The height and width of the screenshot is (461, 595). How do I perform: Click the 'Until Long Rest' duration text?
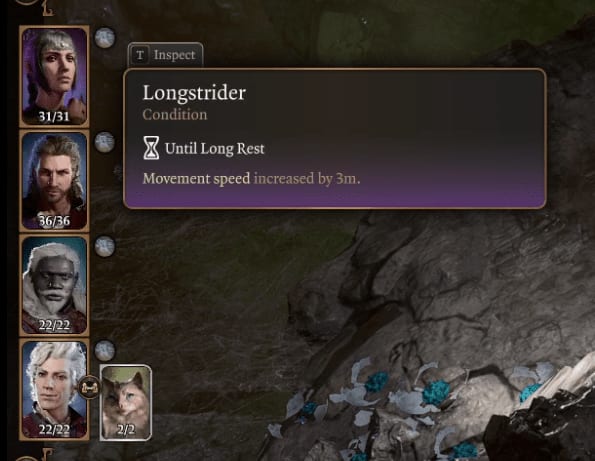(214, 148)
